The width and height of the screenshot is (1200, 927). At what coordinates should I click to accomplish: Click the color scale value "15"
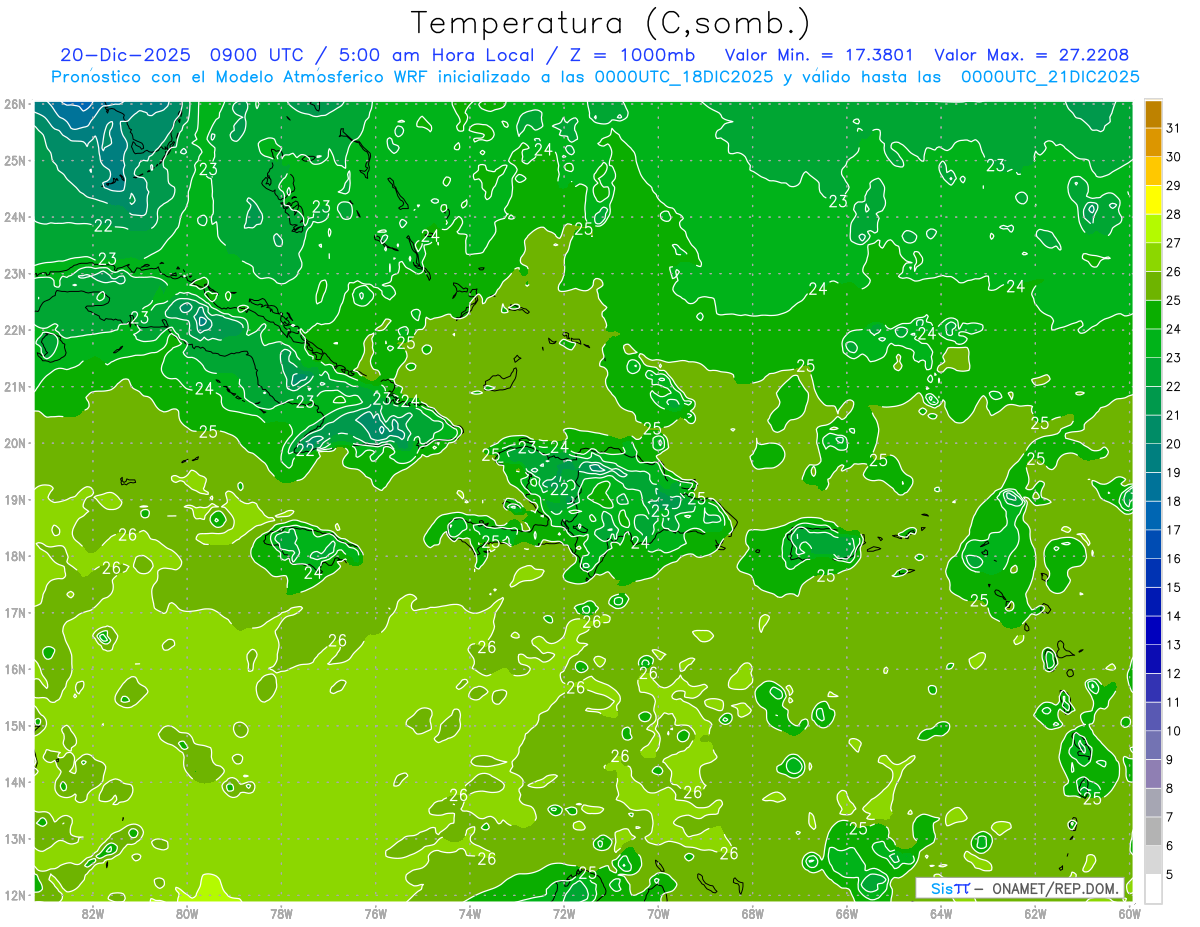click(1173, 587)
